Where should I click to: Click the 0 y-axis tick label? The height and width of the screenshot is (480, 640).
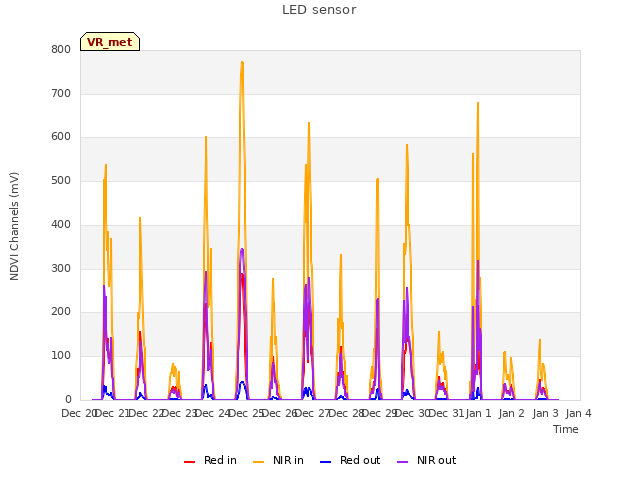[68, 399]
